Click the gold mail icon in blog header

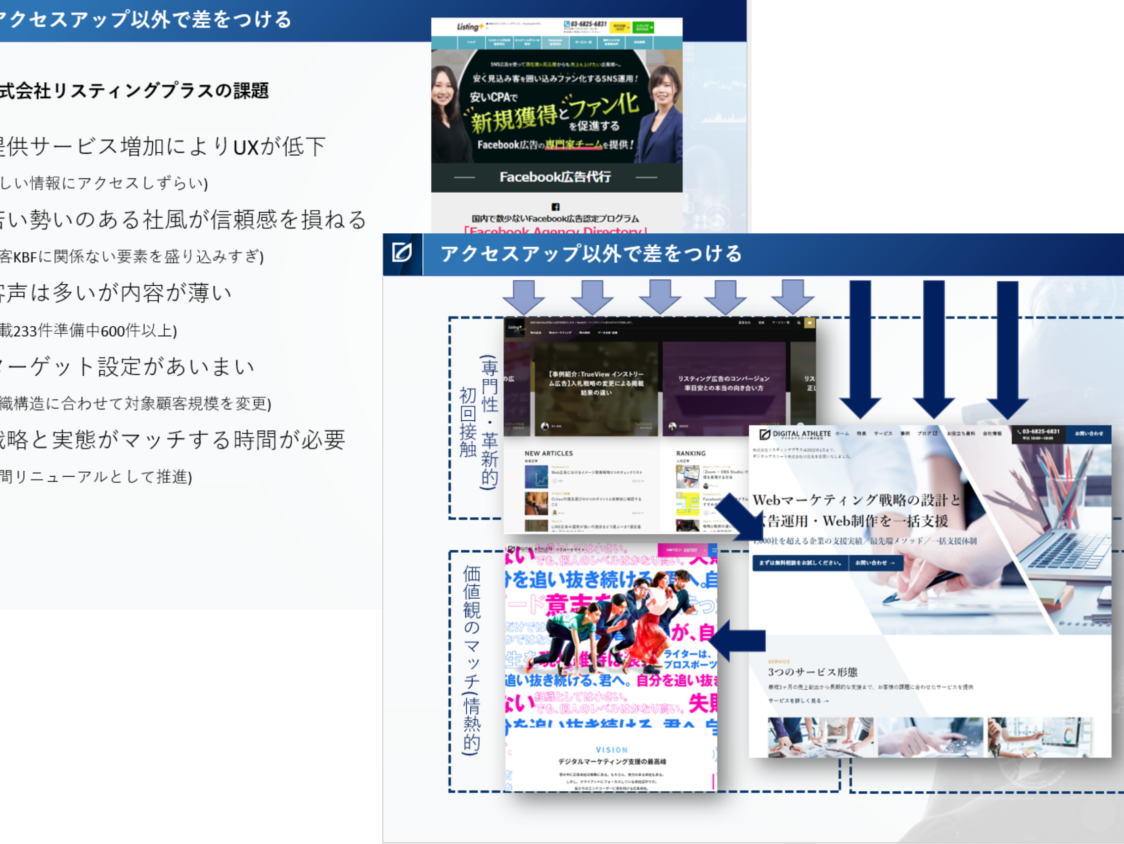pos(810,323)
